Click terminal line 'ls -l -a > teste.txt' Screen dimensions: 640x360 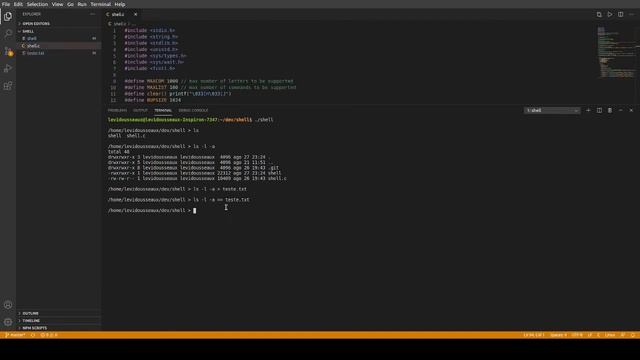220,189
